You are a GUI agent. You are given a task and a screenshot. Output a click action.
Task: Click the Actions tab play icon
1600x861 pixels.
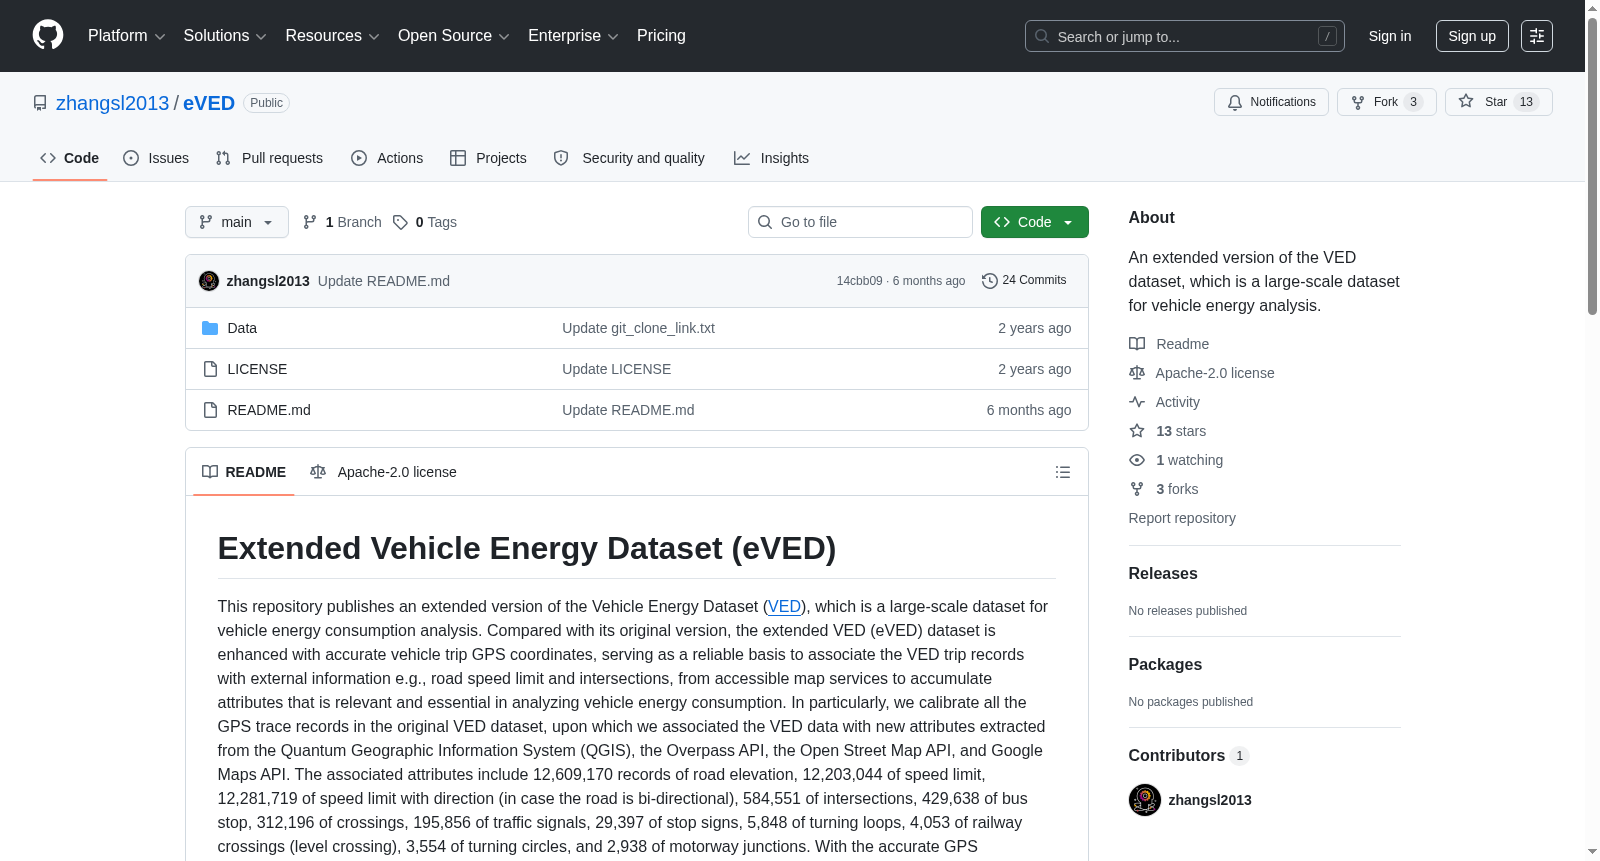point(359,158)
